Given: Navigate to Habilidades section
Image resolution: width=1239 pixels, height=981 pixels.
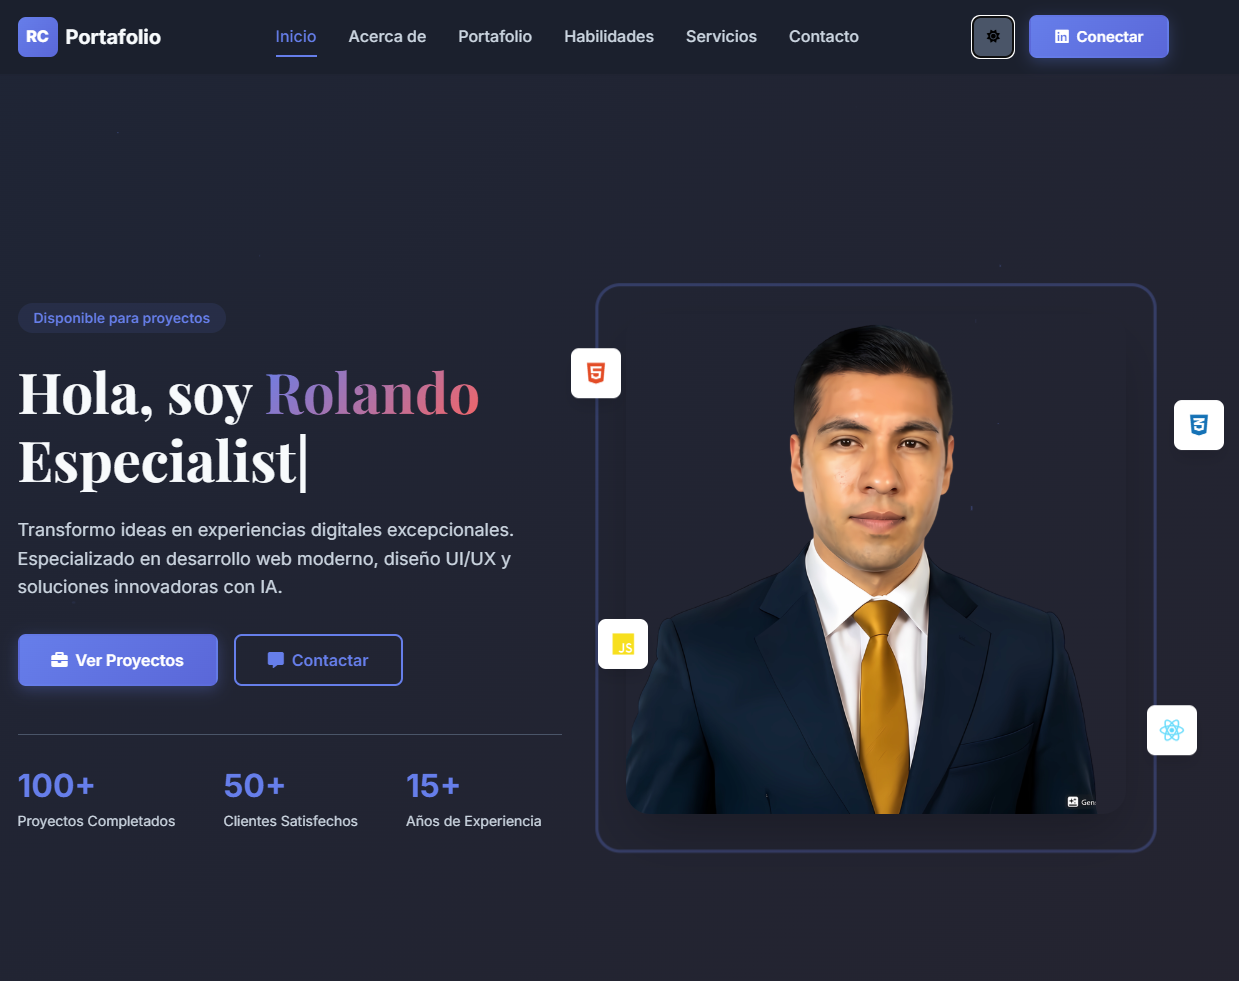Looking at the screenshot, I should (x=609, y=37).
